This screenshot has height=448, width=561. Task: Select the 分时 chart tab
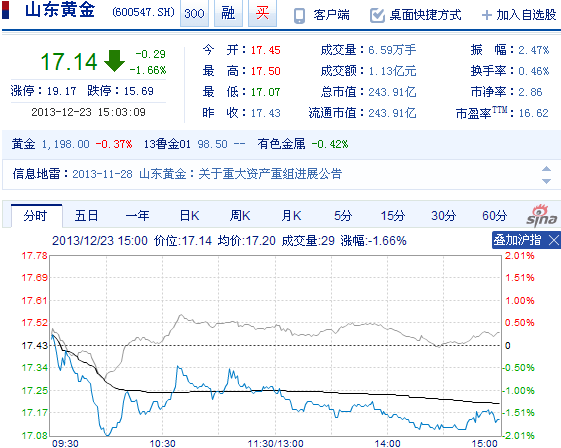coord(36,216)
